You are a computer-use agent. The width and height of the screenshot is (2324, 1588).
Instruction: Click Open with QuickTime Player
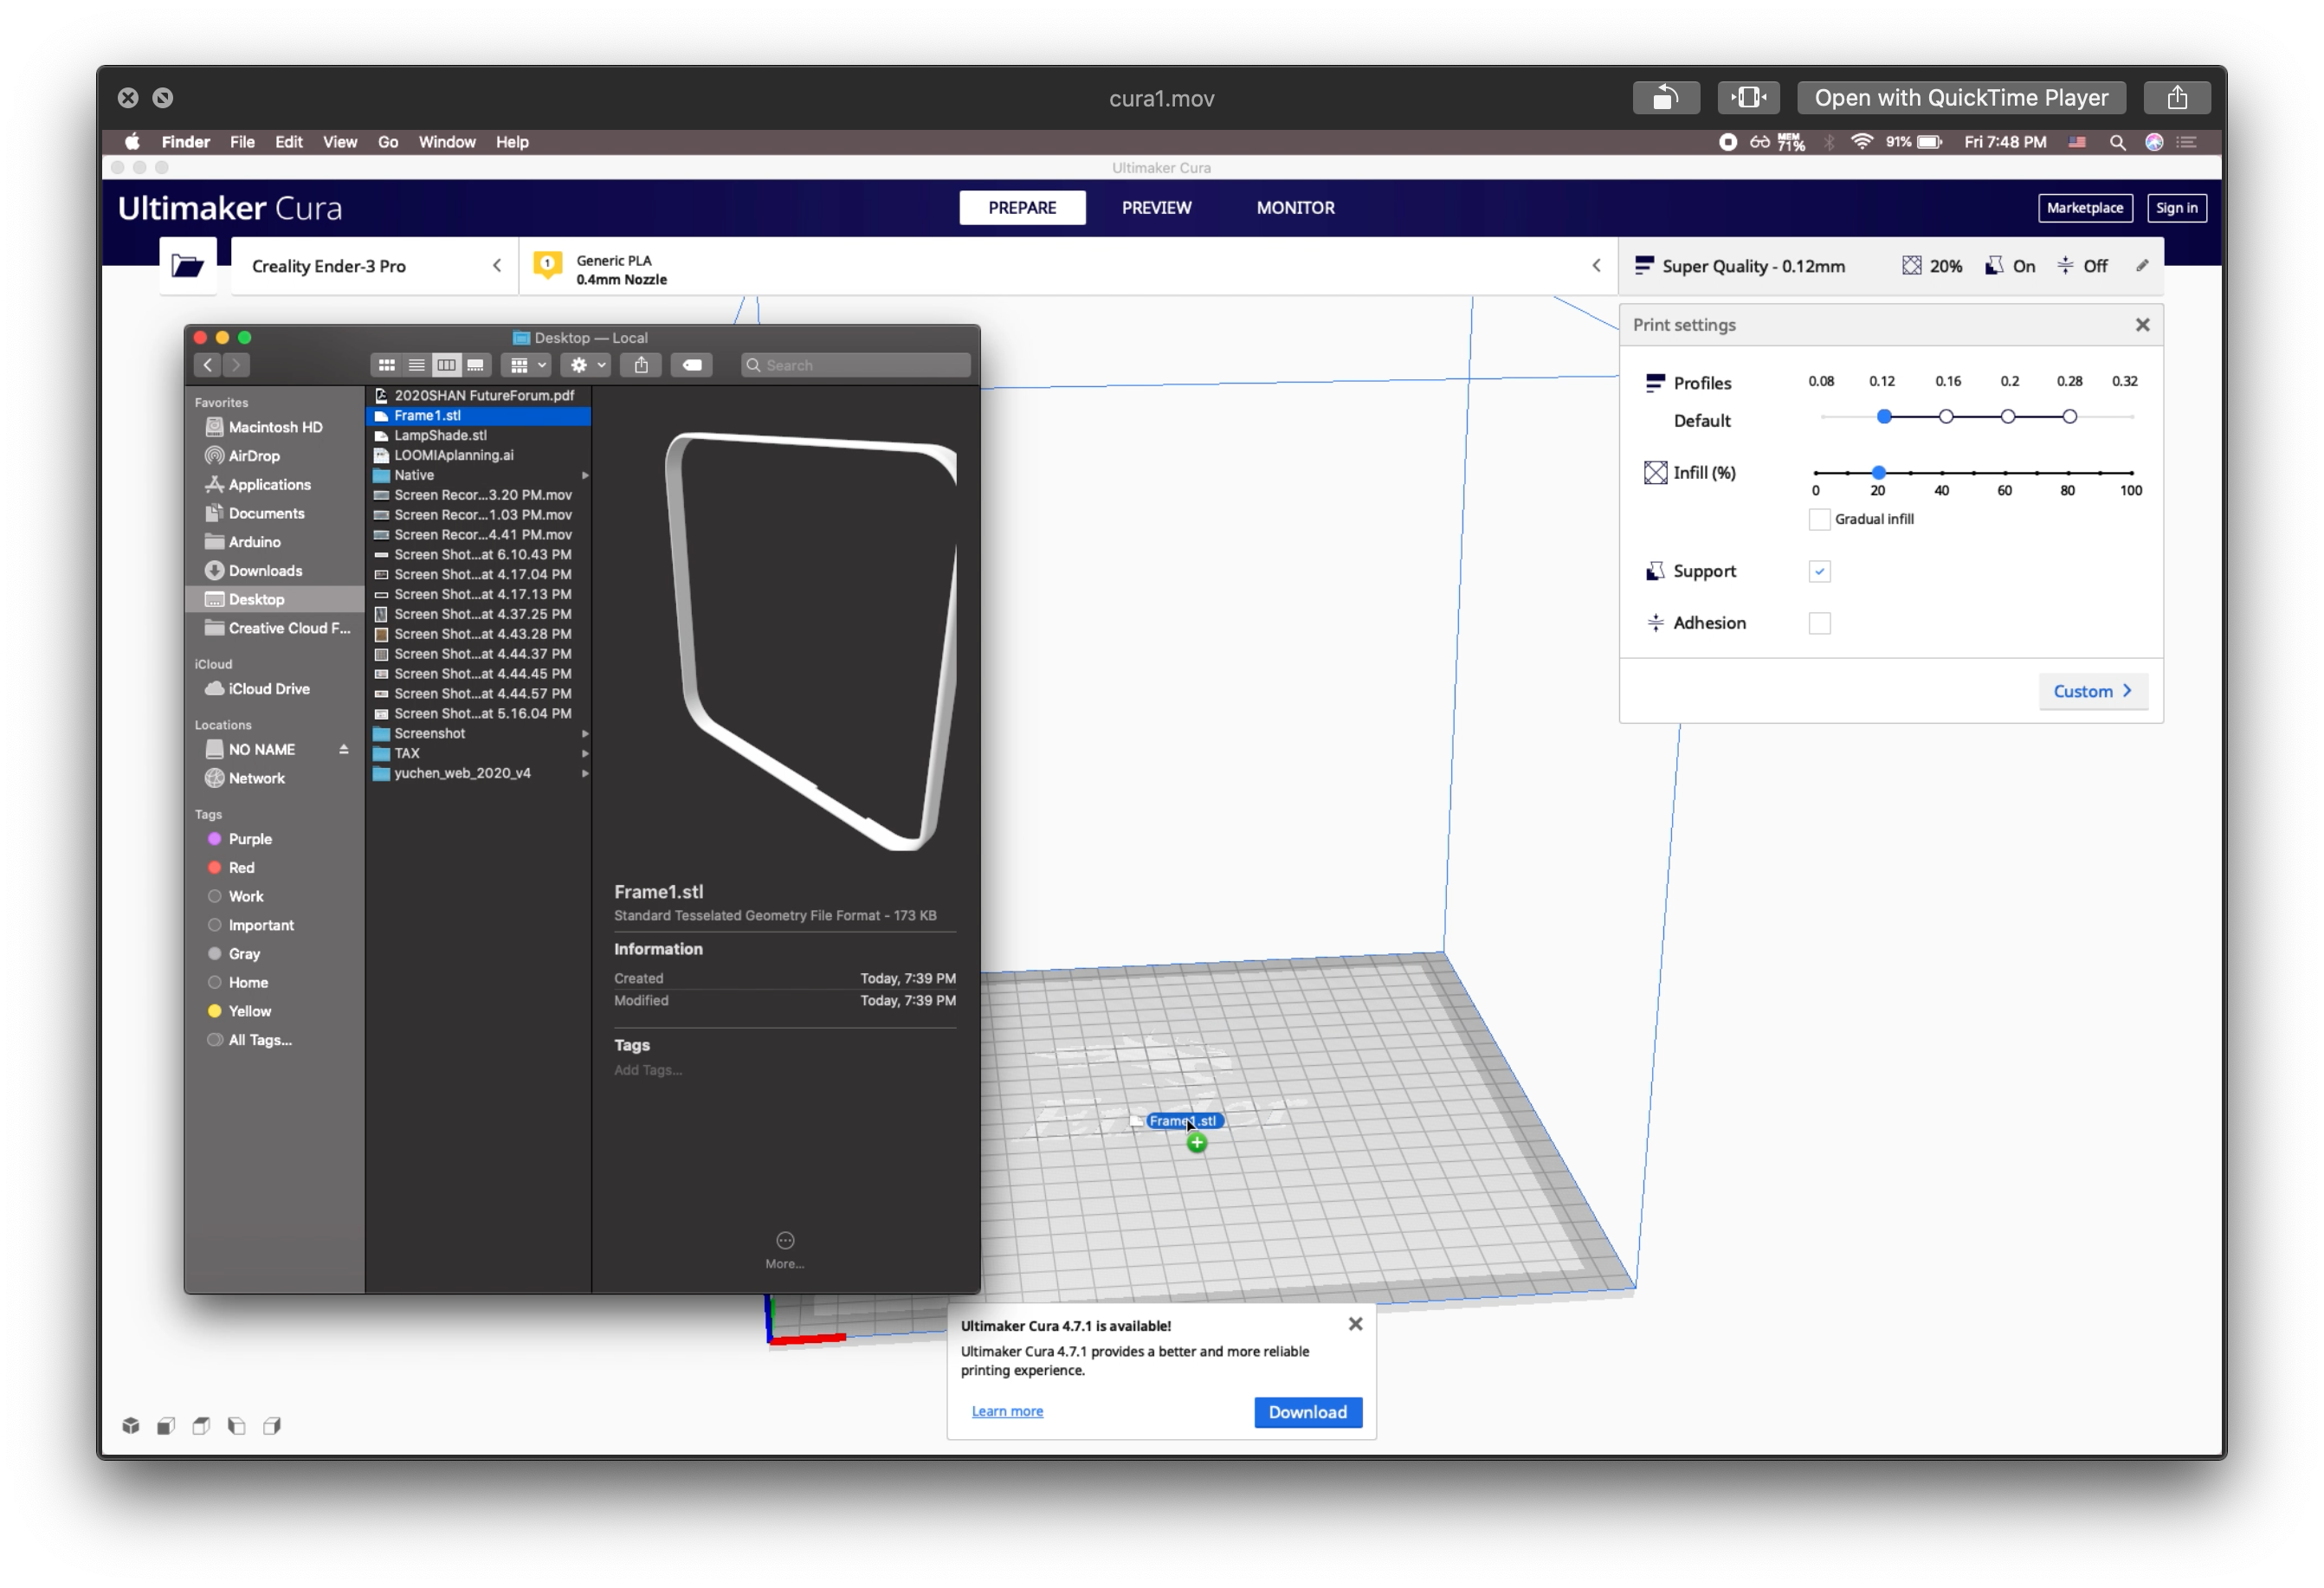[1961, 98]
